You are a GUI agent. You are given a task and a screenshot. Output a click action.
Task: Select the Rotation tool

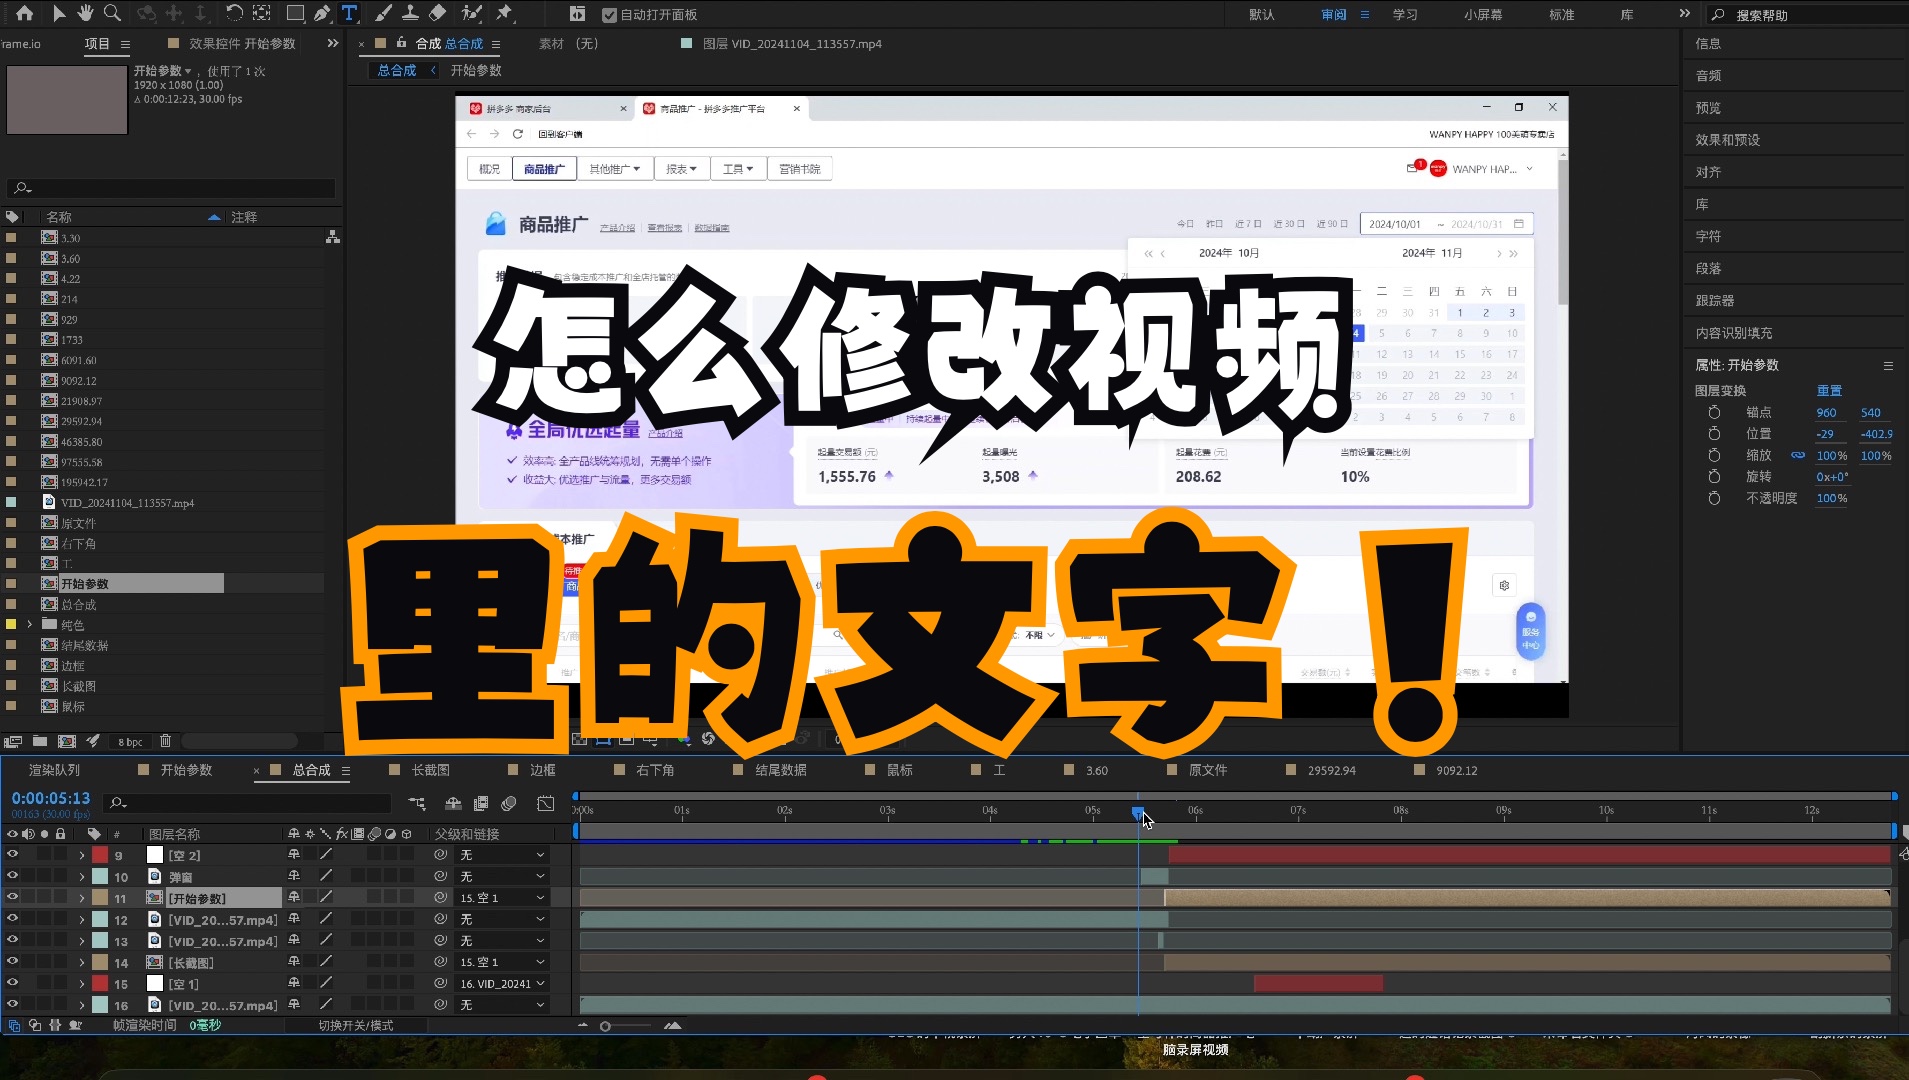(x=235, y=14)
